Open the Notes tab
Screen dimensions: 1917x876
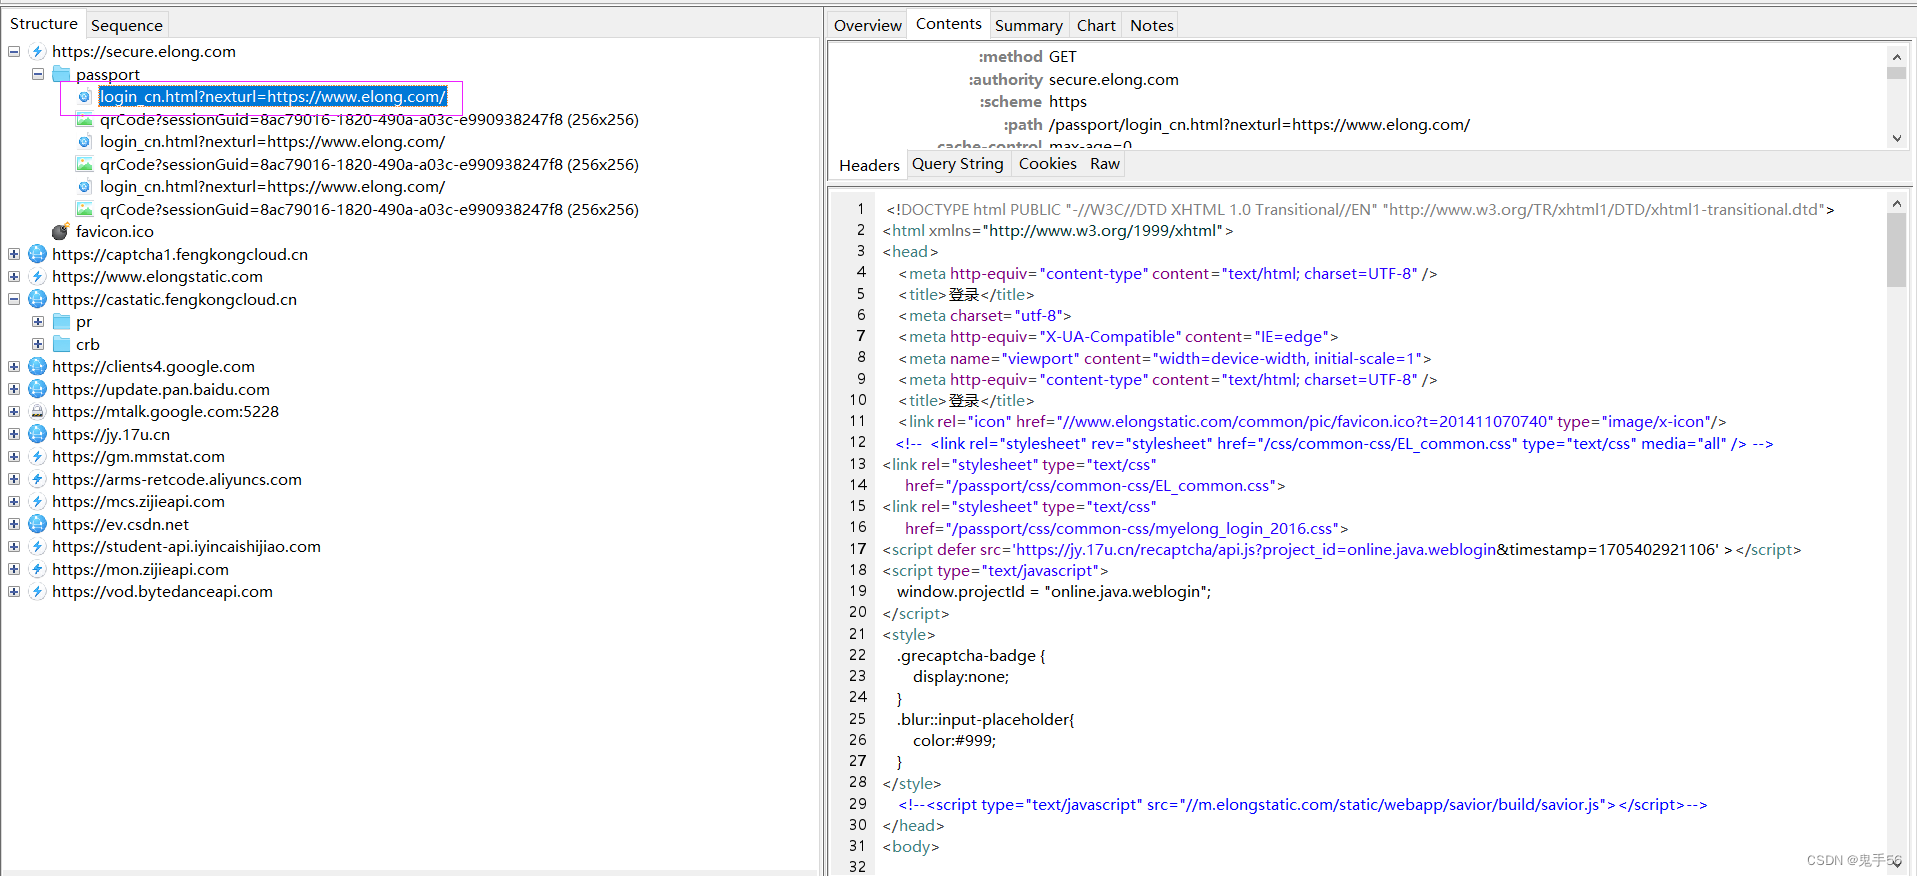point(1151,25)
